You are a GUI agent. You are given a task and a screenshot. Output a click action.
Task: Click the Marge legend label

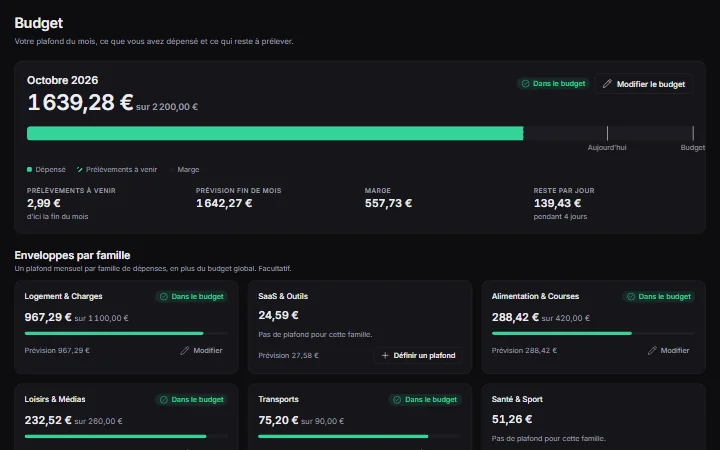point(188,169)
